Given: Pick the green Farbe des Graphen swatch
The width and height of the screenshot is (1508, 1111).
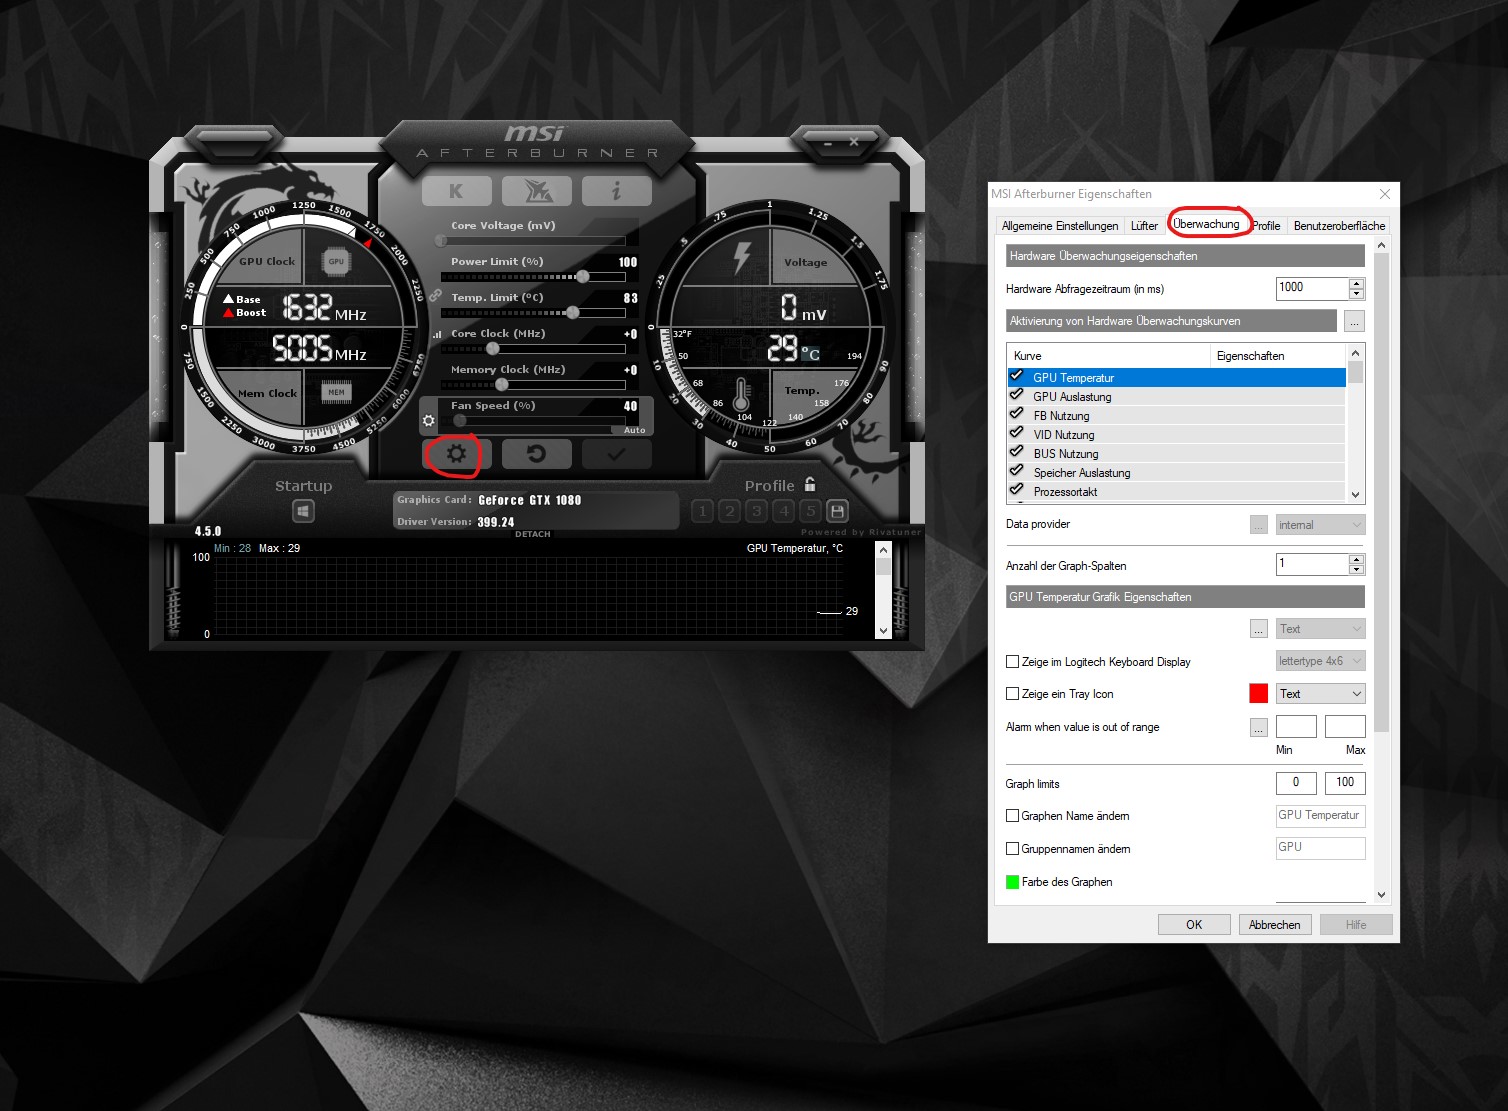Looking at the screenshot, I should 1012,882.
